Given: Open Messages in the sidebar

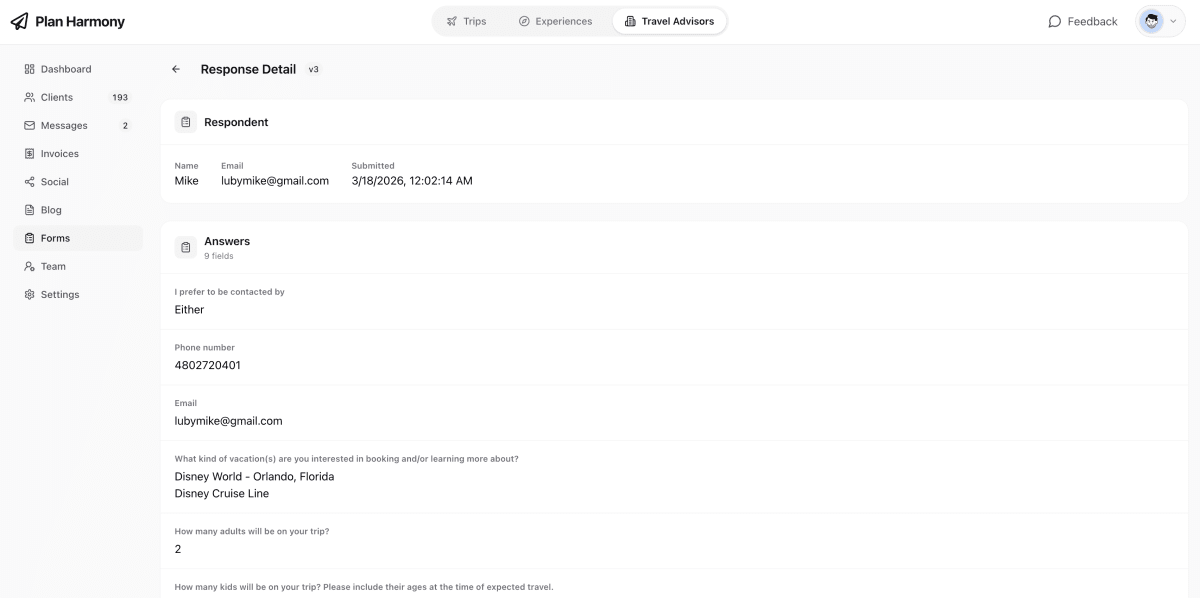Looking at the screenshot, I should coord(78,125).
